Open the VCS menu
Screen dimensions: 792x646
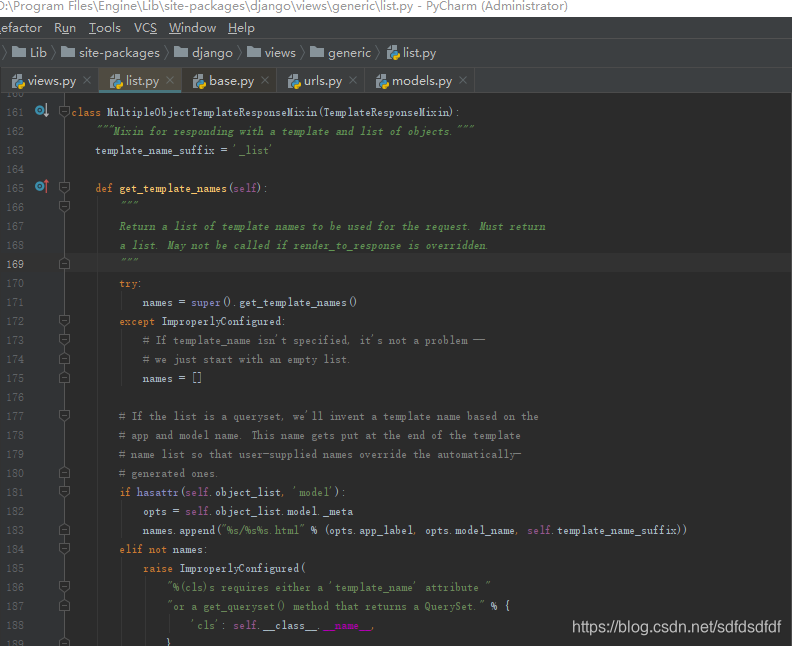(x=145, y=28)
